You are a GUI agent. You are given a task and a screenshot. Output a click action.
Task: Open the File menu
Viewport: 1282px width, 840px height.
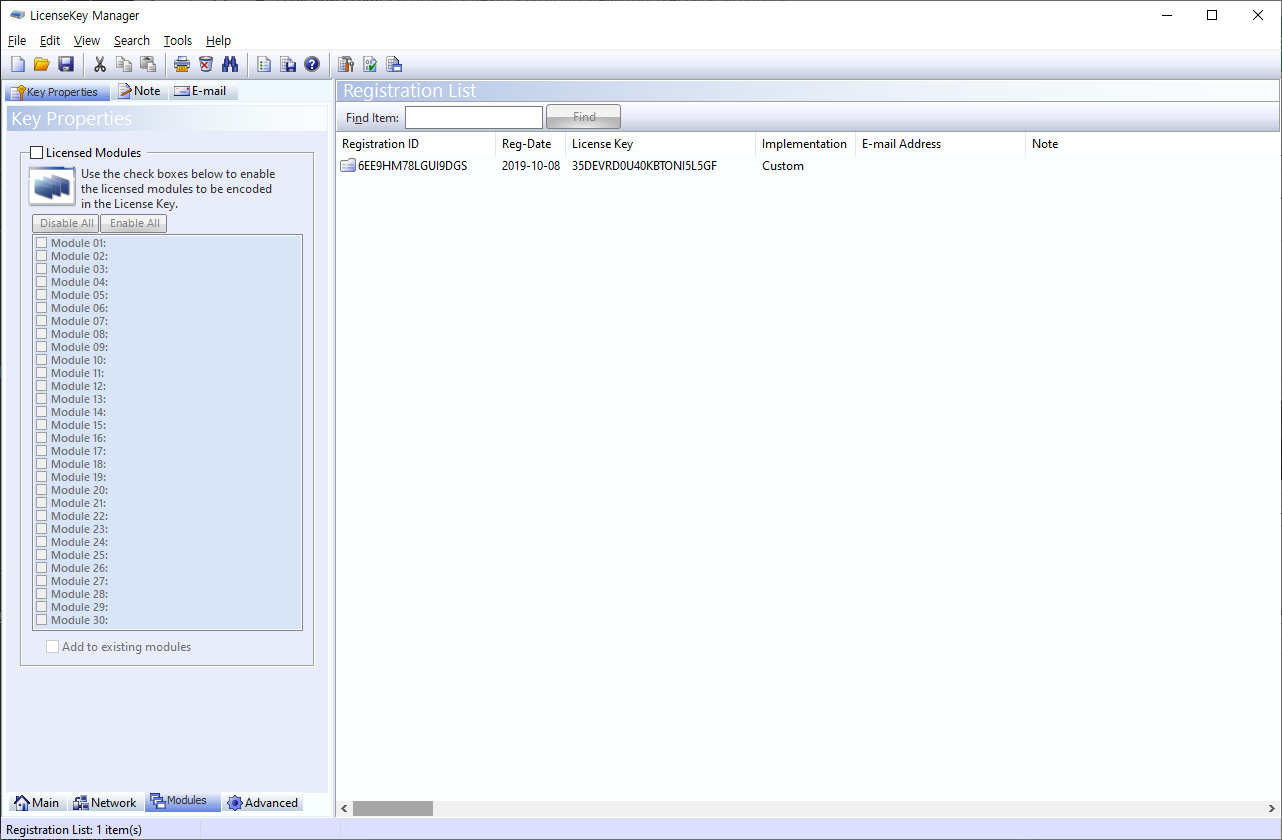[17, 41]
